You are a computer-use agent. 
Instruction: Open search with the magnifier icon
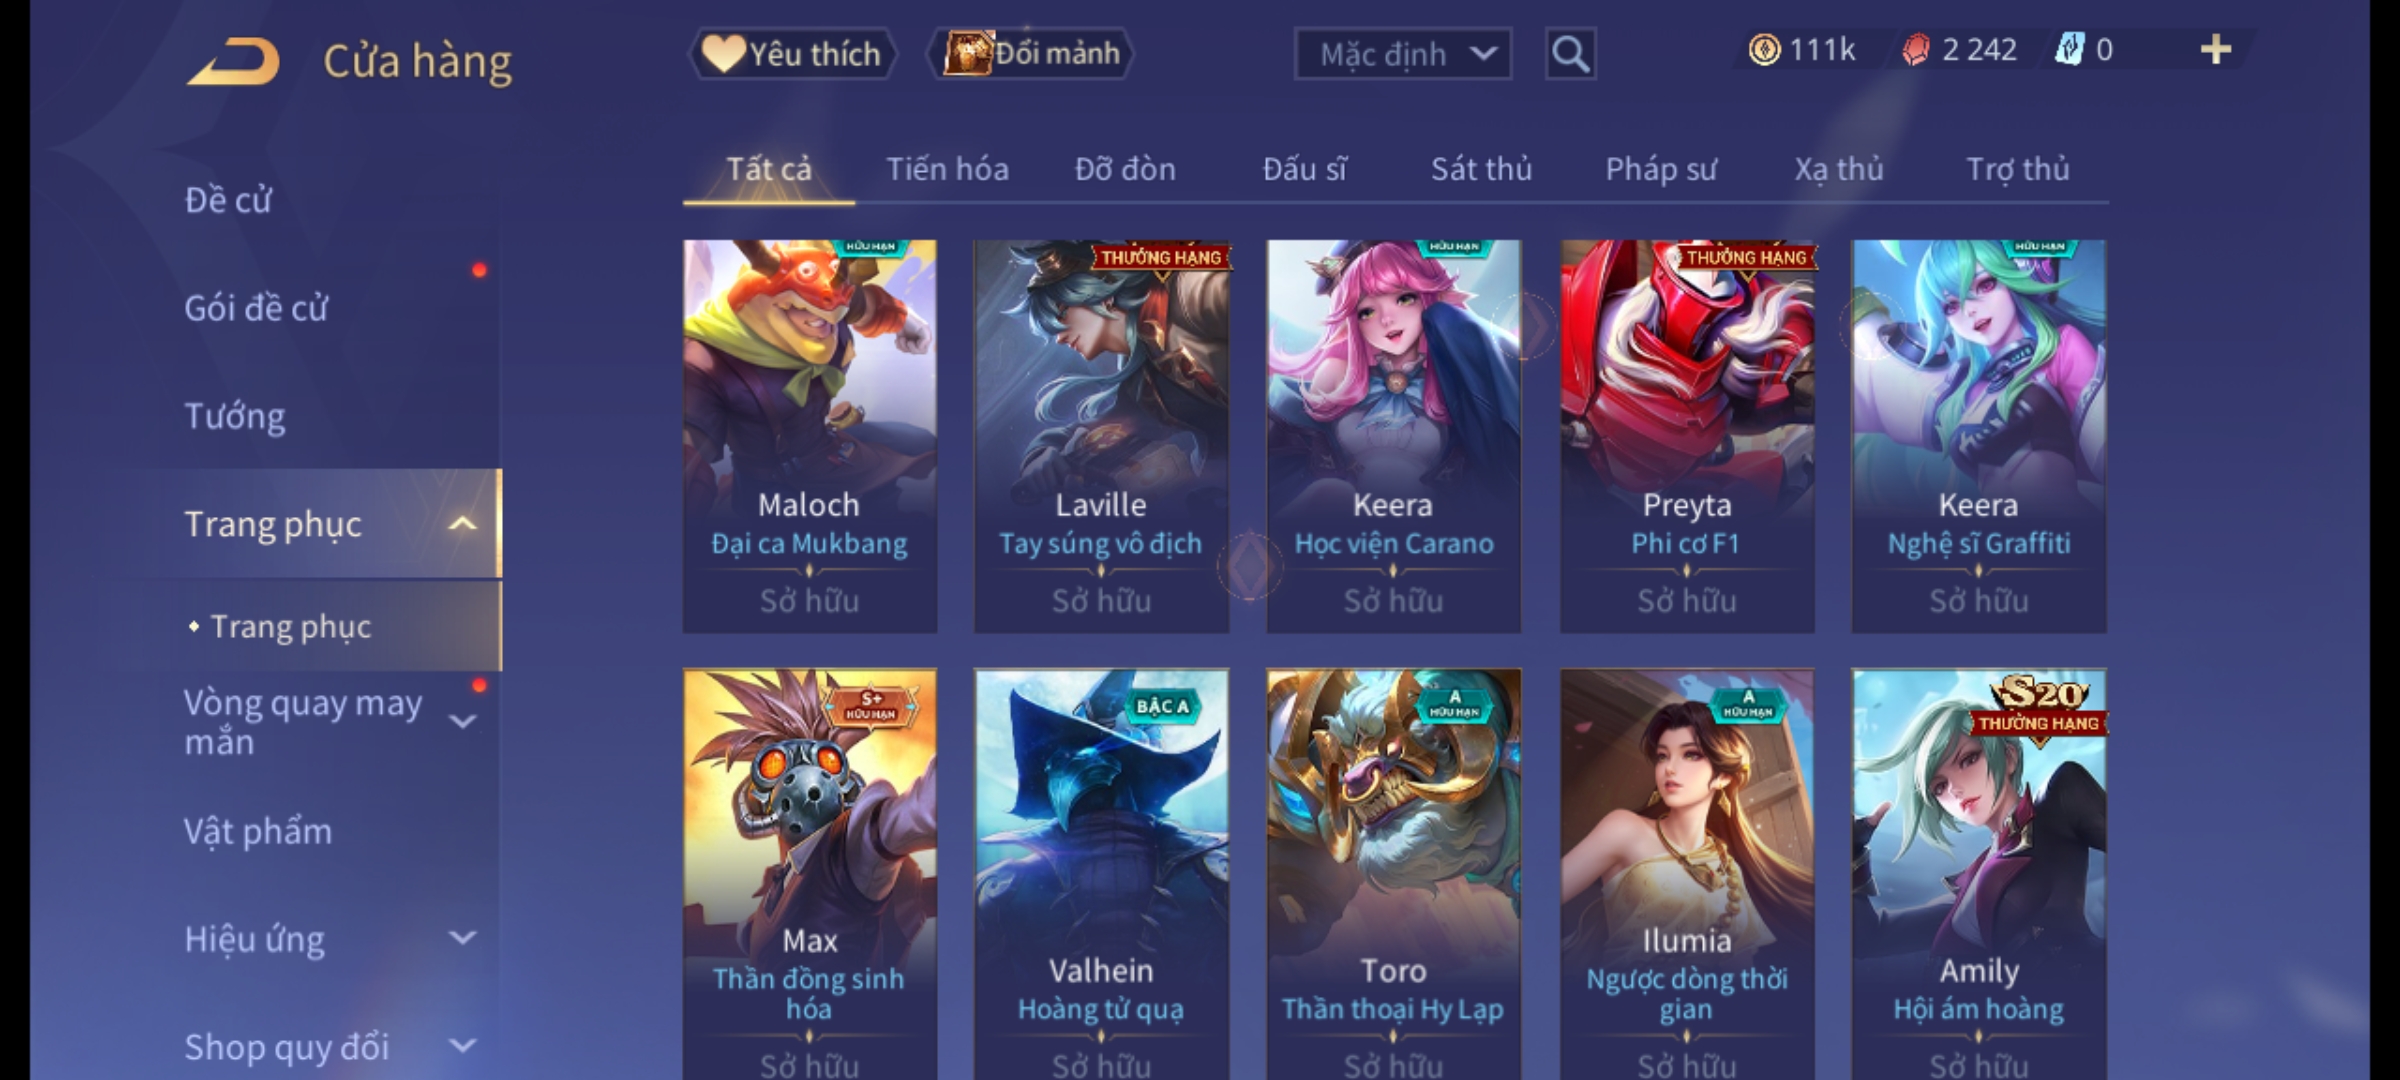click(1570, 54)
